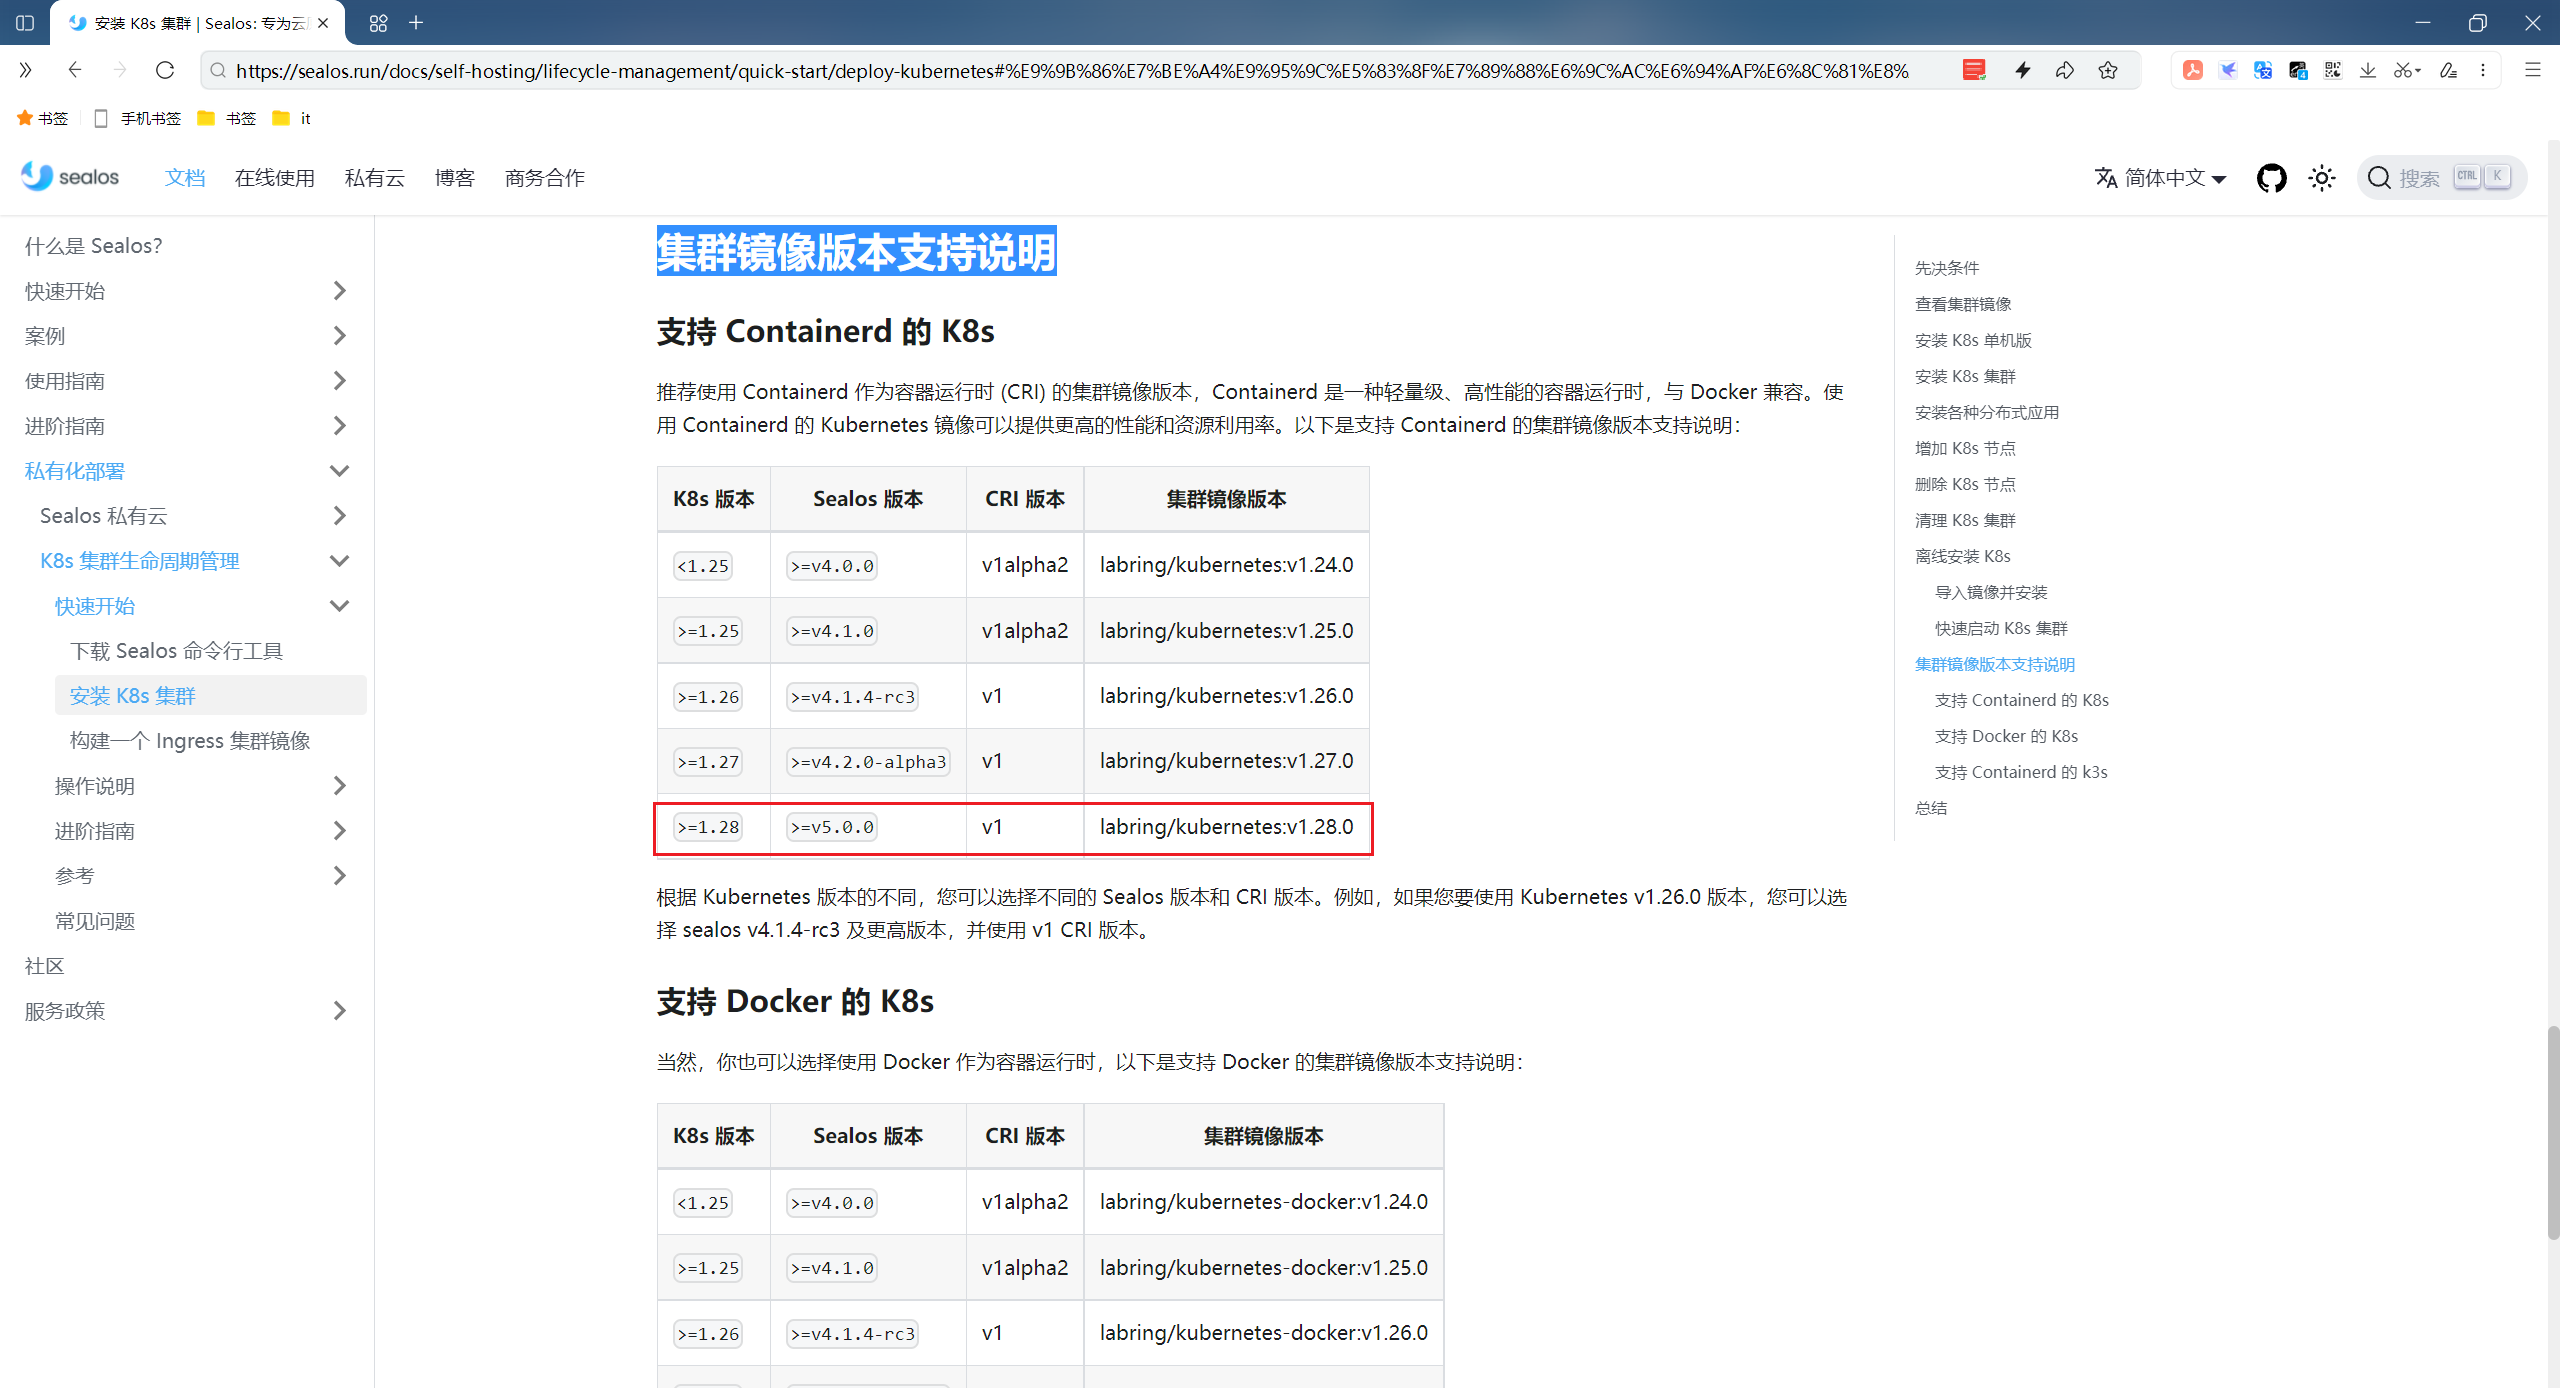
Task: Jump to 先决条件 in table of contents
Action: [1946, 268]
